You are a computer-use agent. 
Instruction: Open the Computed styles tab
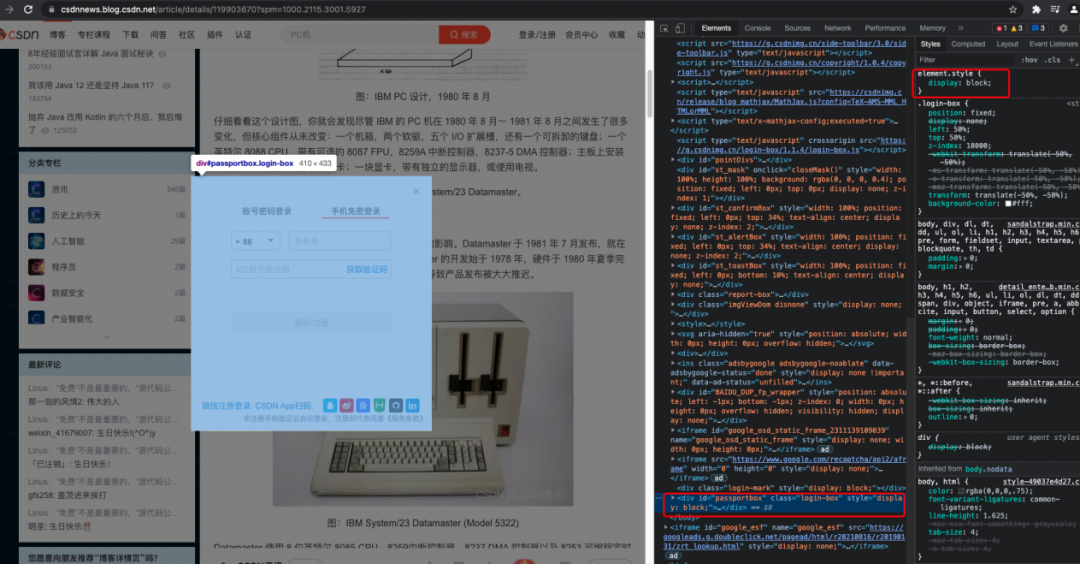967,44
